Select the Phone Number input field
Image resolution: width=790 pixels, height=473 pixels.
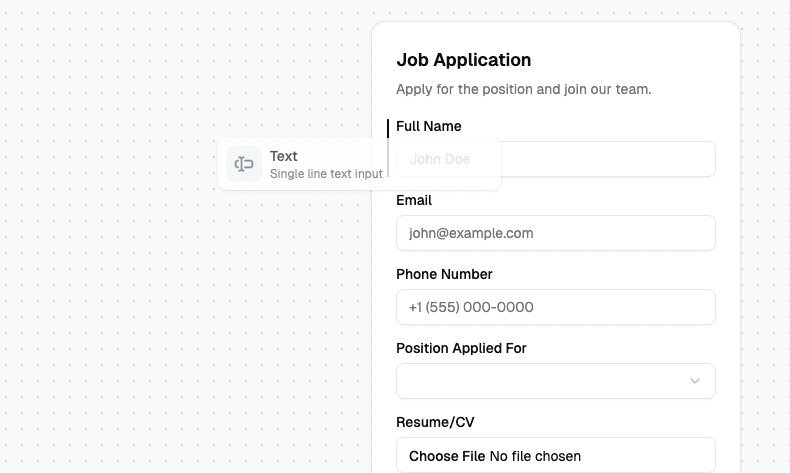(x=556, y=307)
